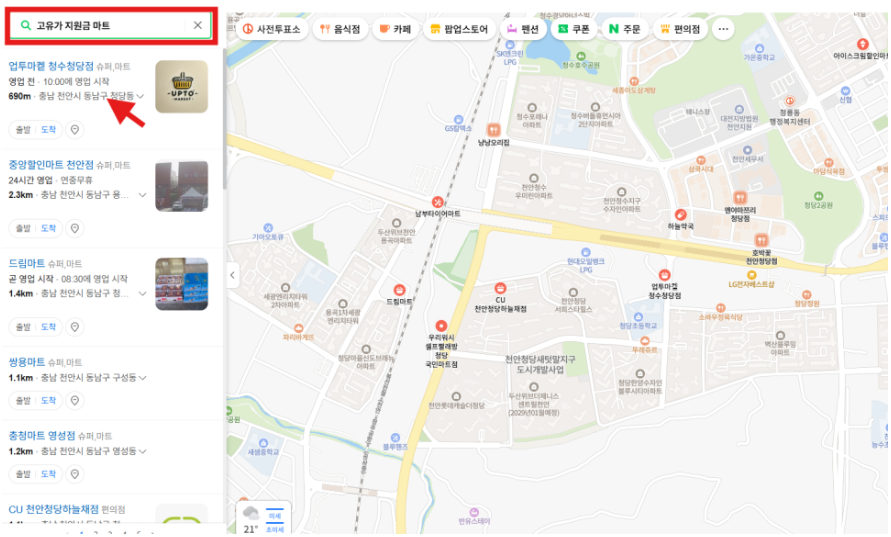
Task: Select the 편의점 category chip
Action: click(x=680, y=29)
